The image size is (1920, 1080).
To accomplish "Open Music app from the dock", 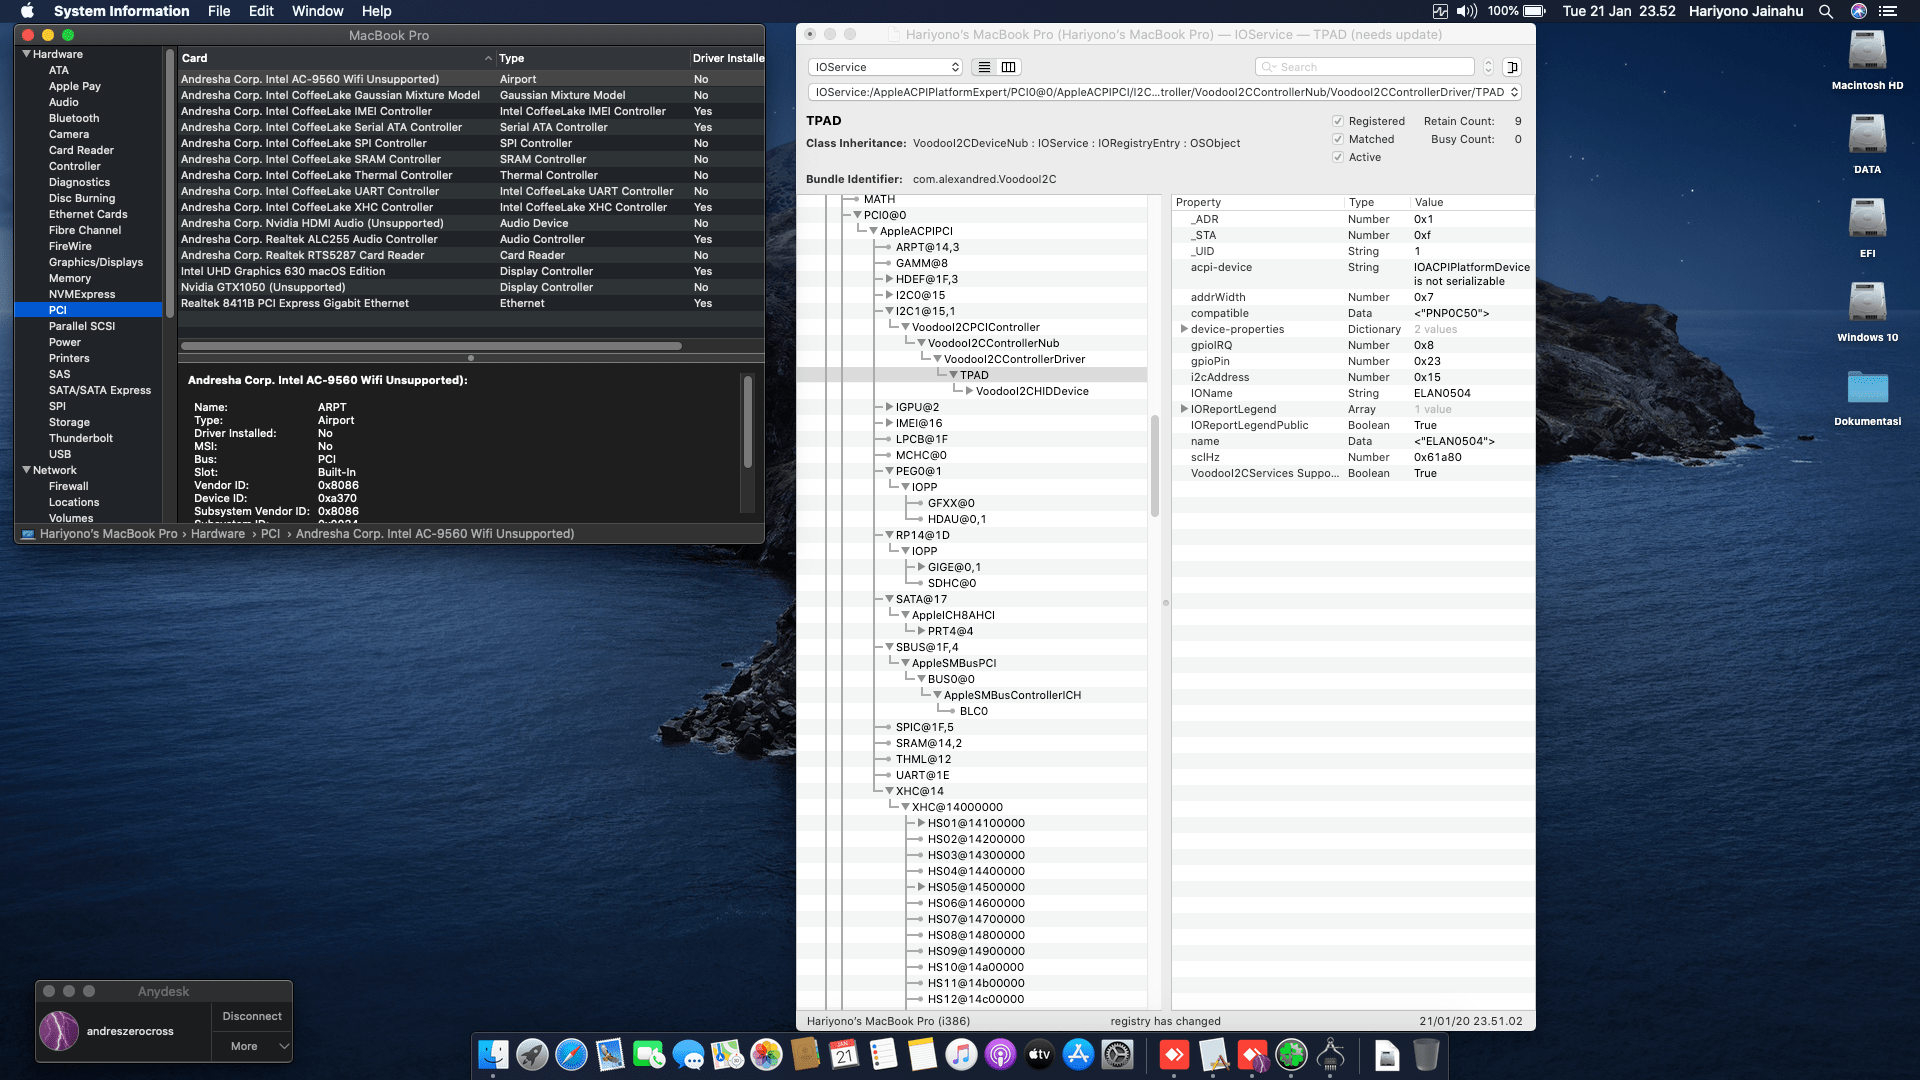I will [961, 1054].
